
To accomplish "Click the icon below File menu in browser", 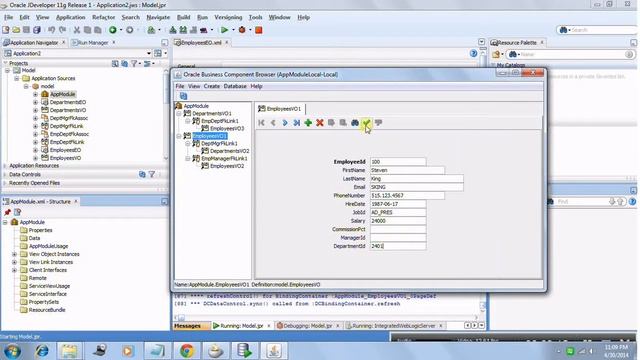I will (183, 96).
